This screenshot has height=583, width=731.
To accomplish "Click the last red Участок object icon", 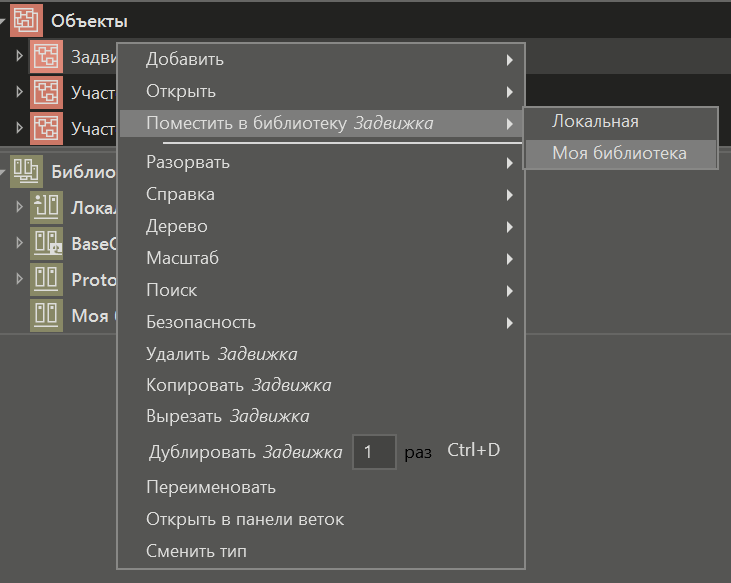I will 46,128.
